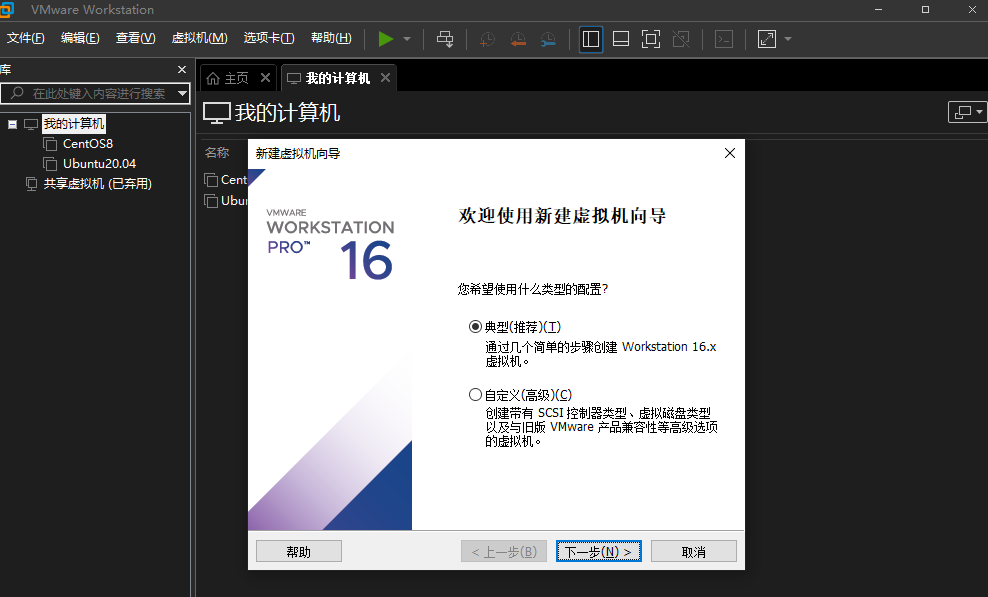The image size is (988, 597).
Task: Click the shared VMs icon in tree
Action: (x=31, y=184)
